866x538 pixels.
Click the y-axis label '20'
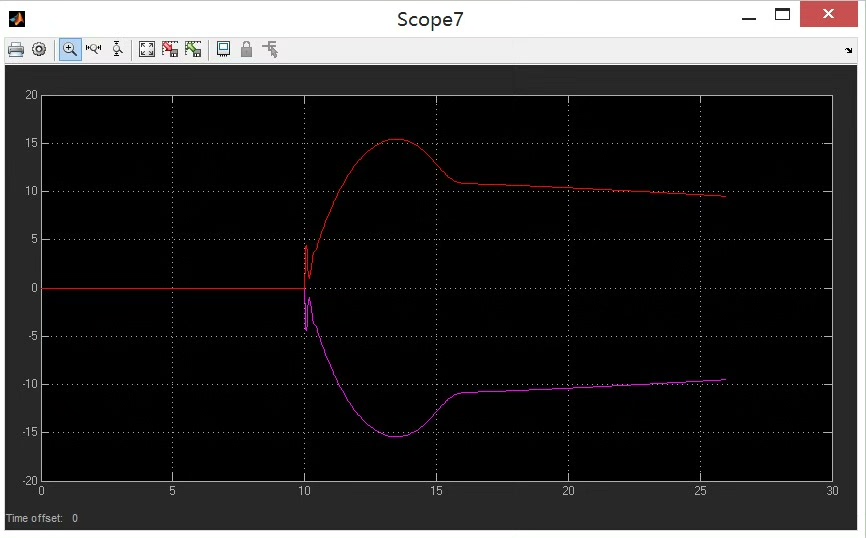[x=31, y=95]
